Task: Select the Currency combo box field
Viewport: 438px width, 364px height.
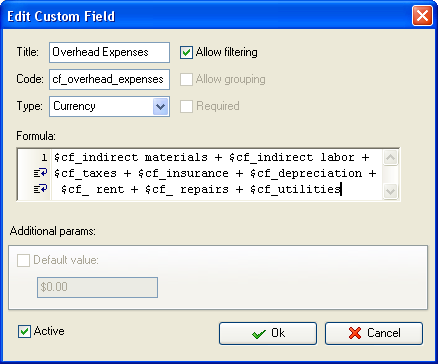Action: click(x=109, y=107)
